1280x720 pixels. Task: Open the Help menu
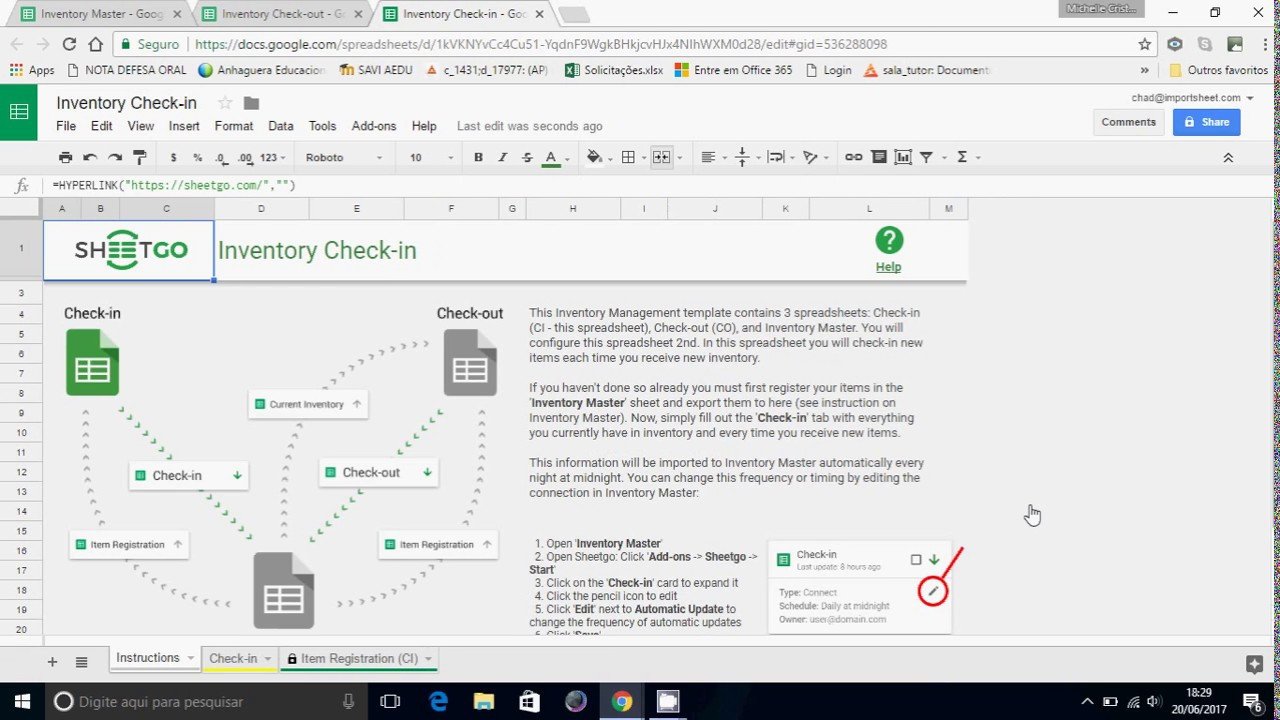[x=424, y=126]
